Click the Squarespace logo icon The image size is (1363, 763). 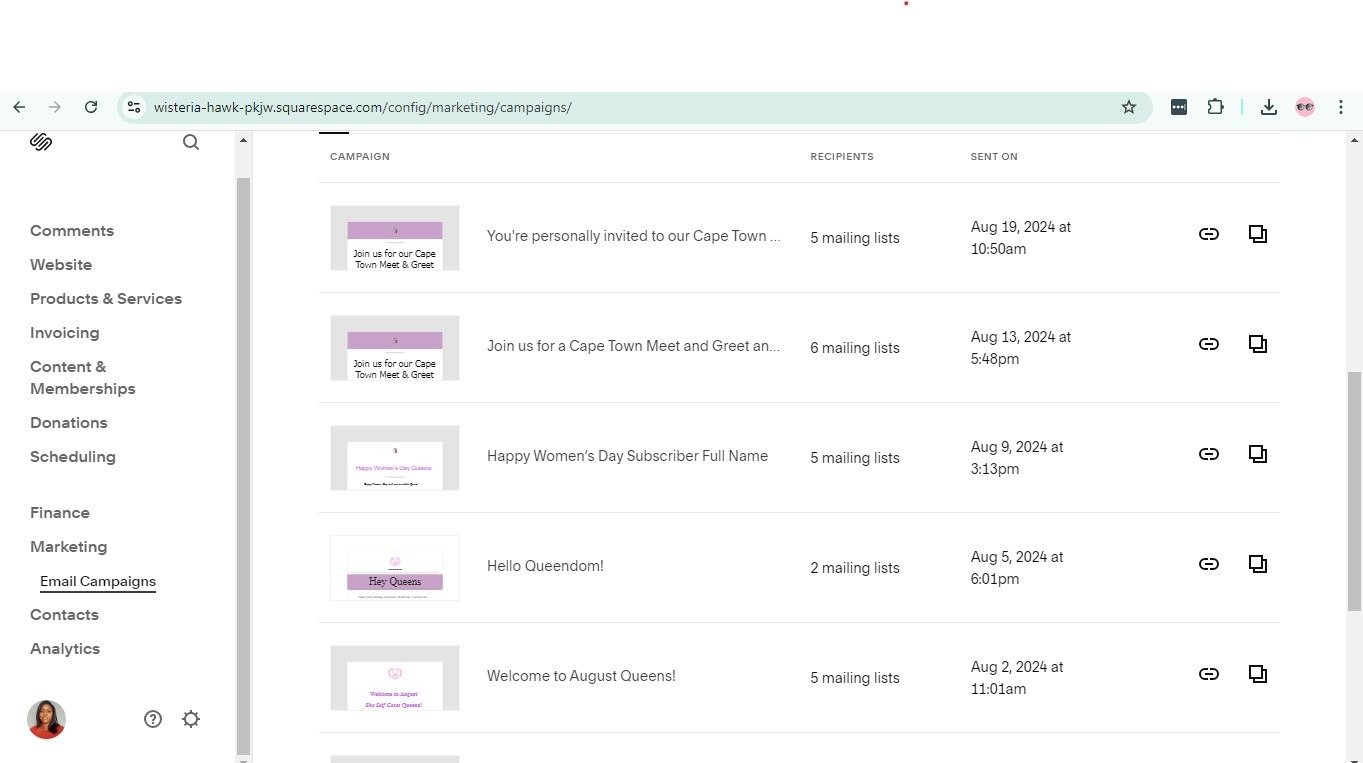[41, 142]
